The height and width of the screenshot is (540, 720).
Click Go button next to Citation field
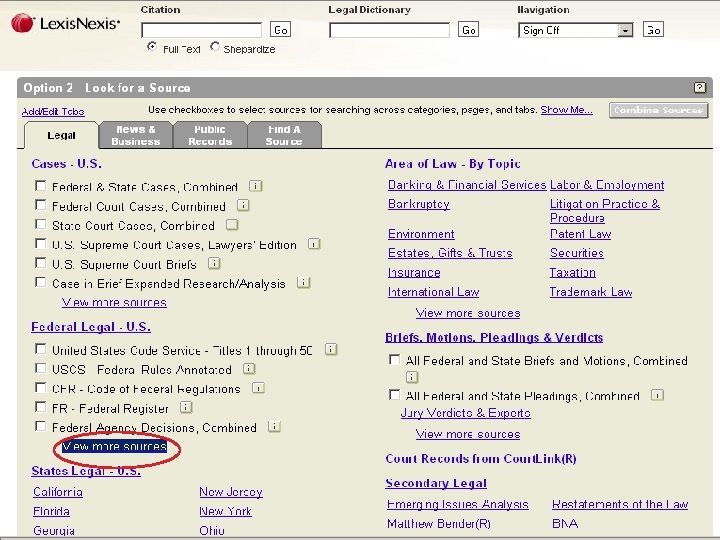tap(280, 30)
